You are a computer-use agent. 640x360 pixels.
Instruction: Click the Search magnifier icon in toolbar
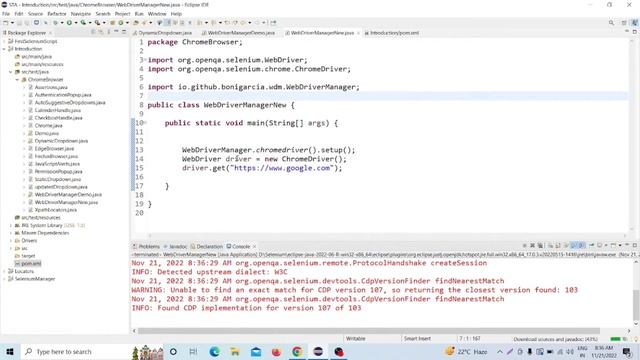[x=611, y=23]
